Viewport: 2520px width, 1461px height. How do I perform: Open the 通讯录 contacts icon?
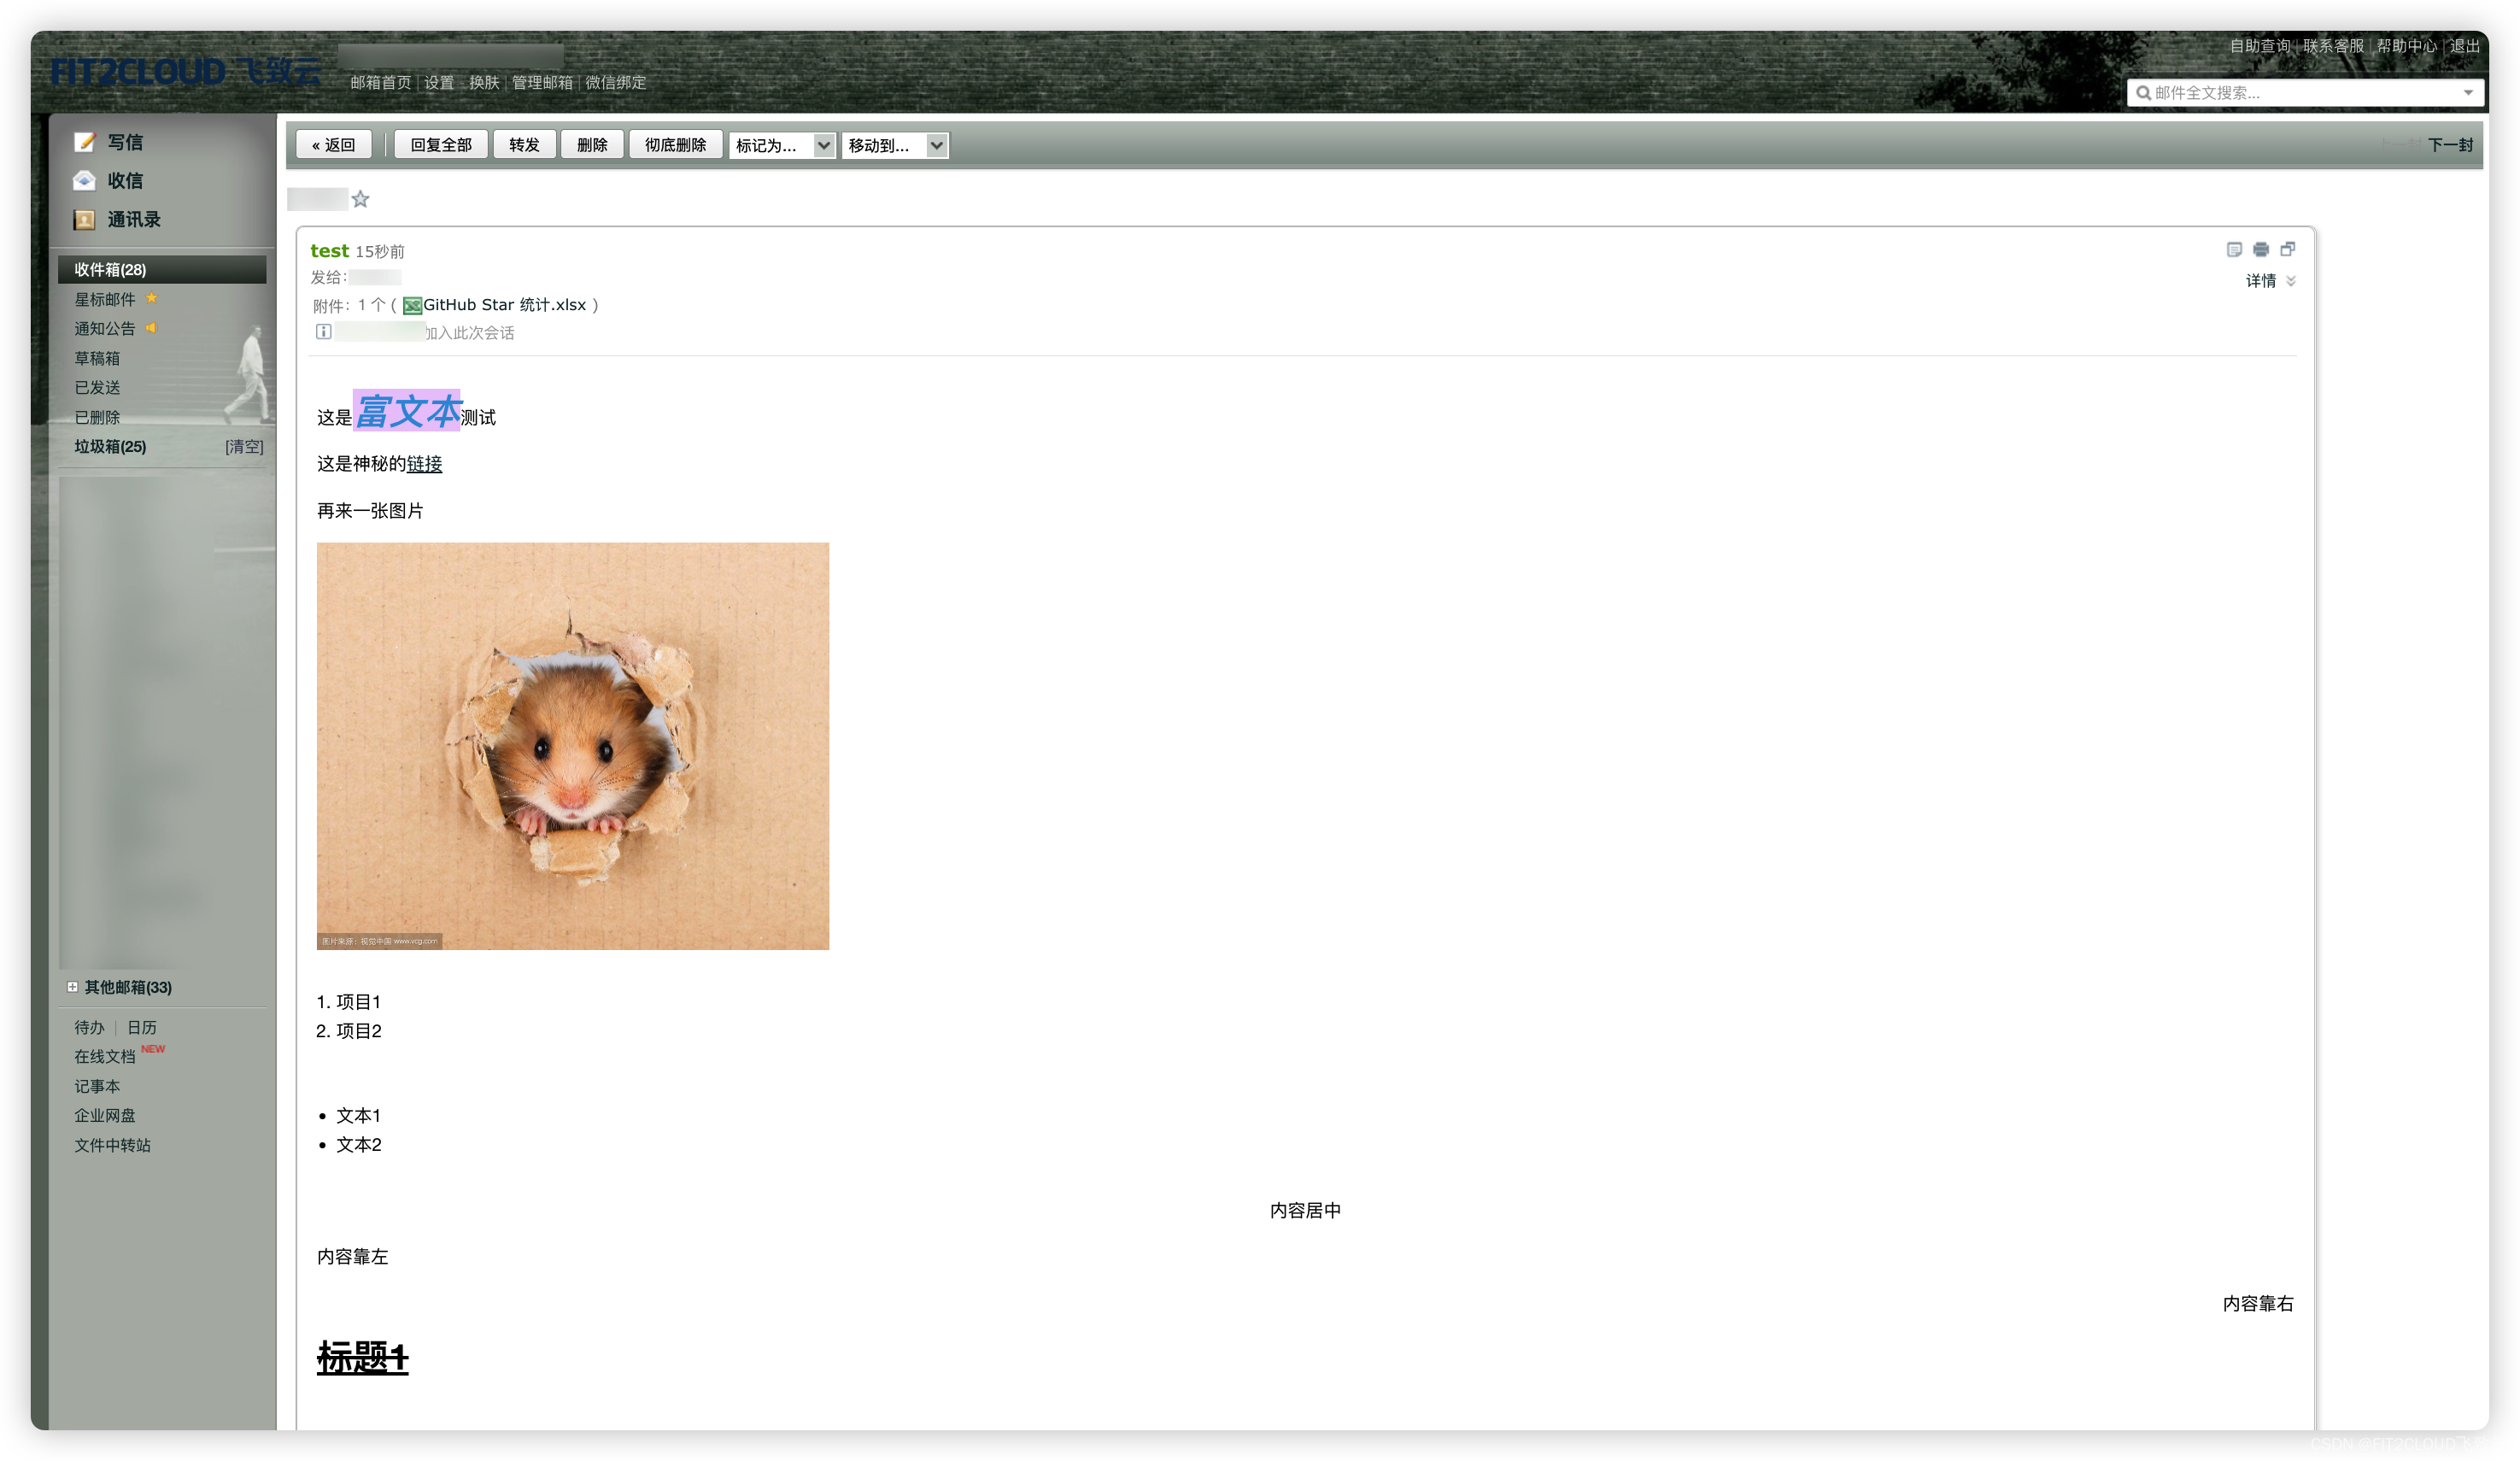click(x=85, y=220)
